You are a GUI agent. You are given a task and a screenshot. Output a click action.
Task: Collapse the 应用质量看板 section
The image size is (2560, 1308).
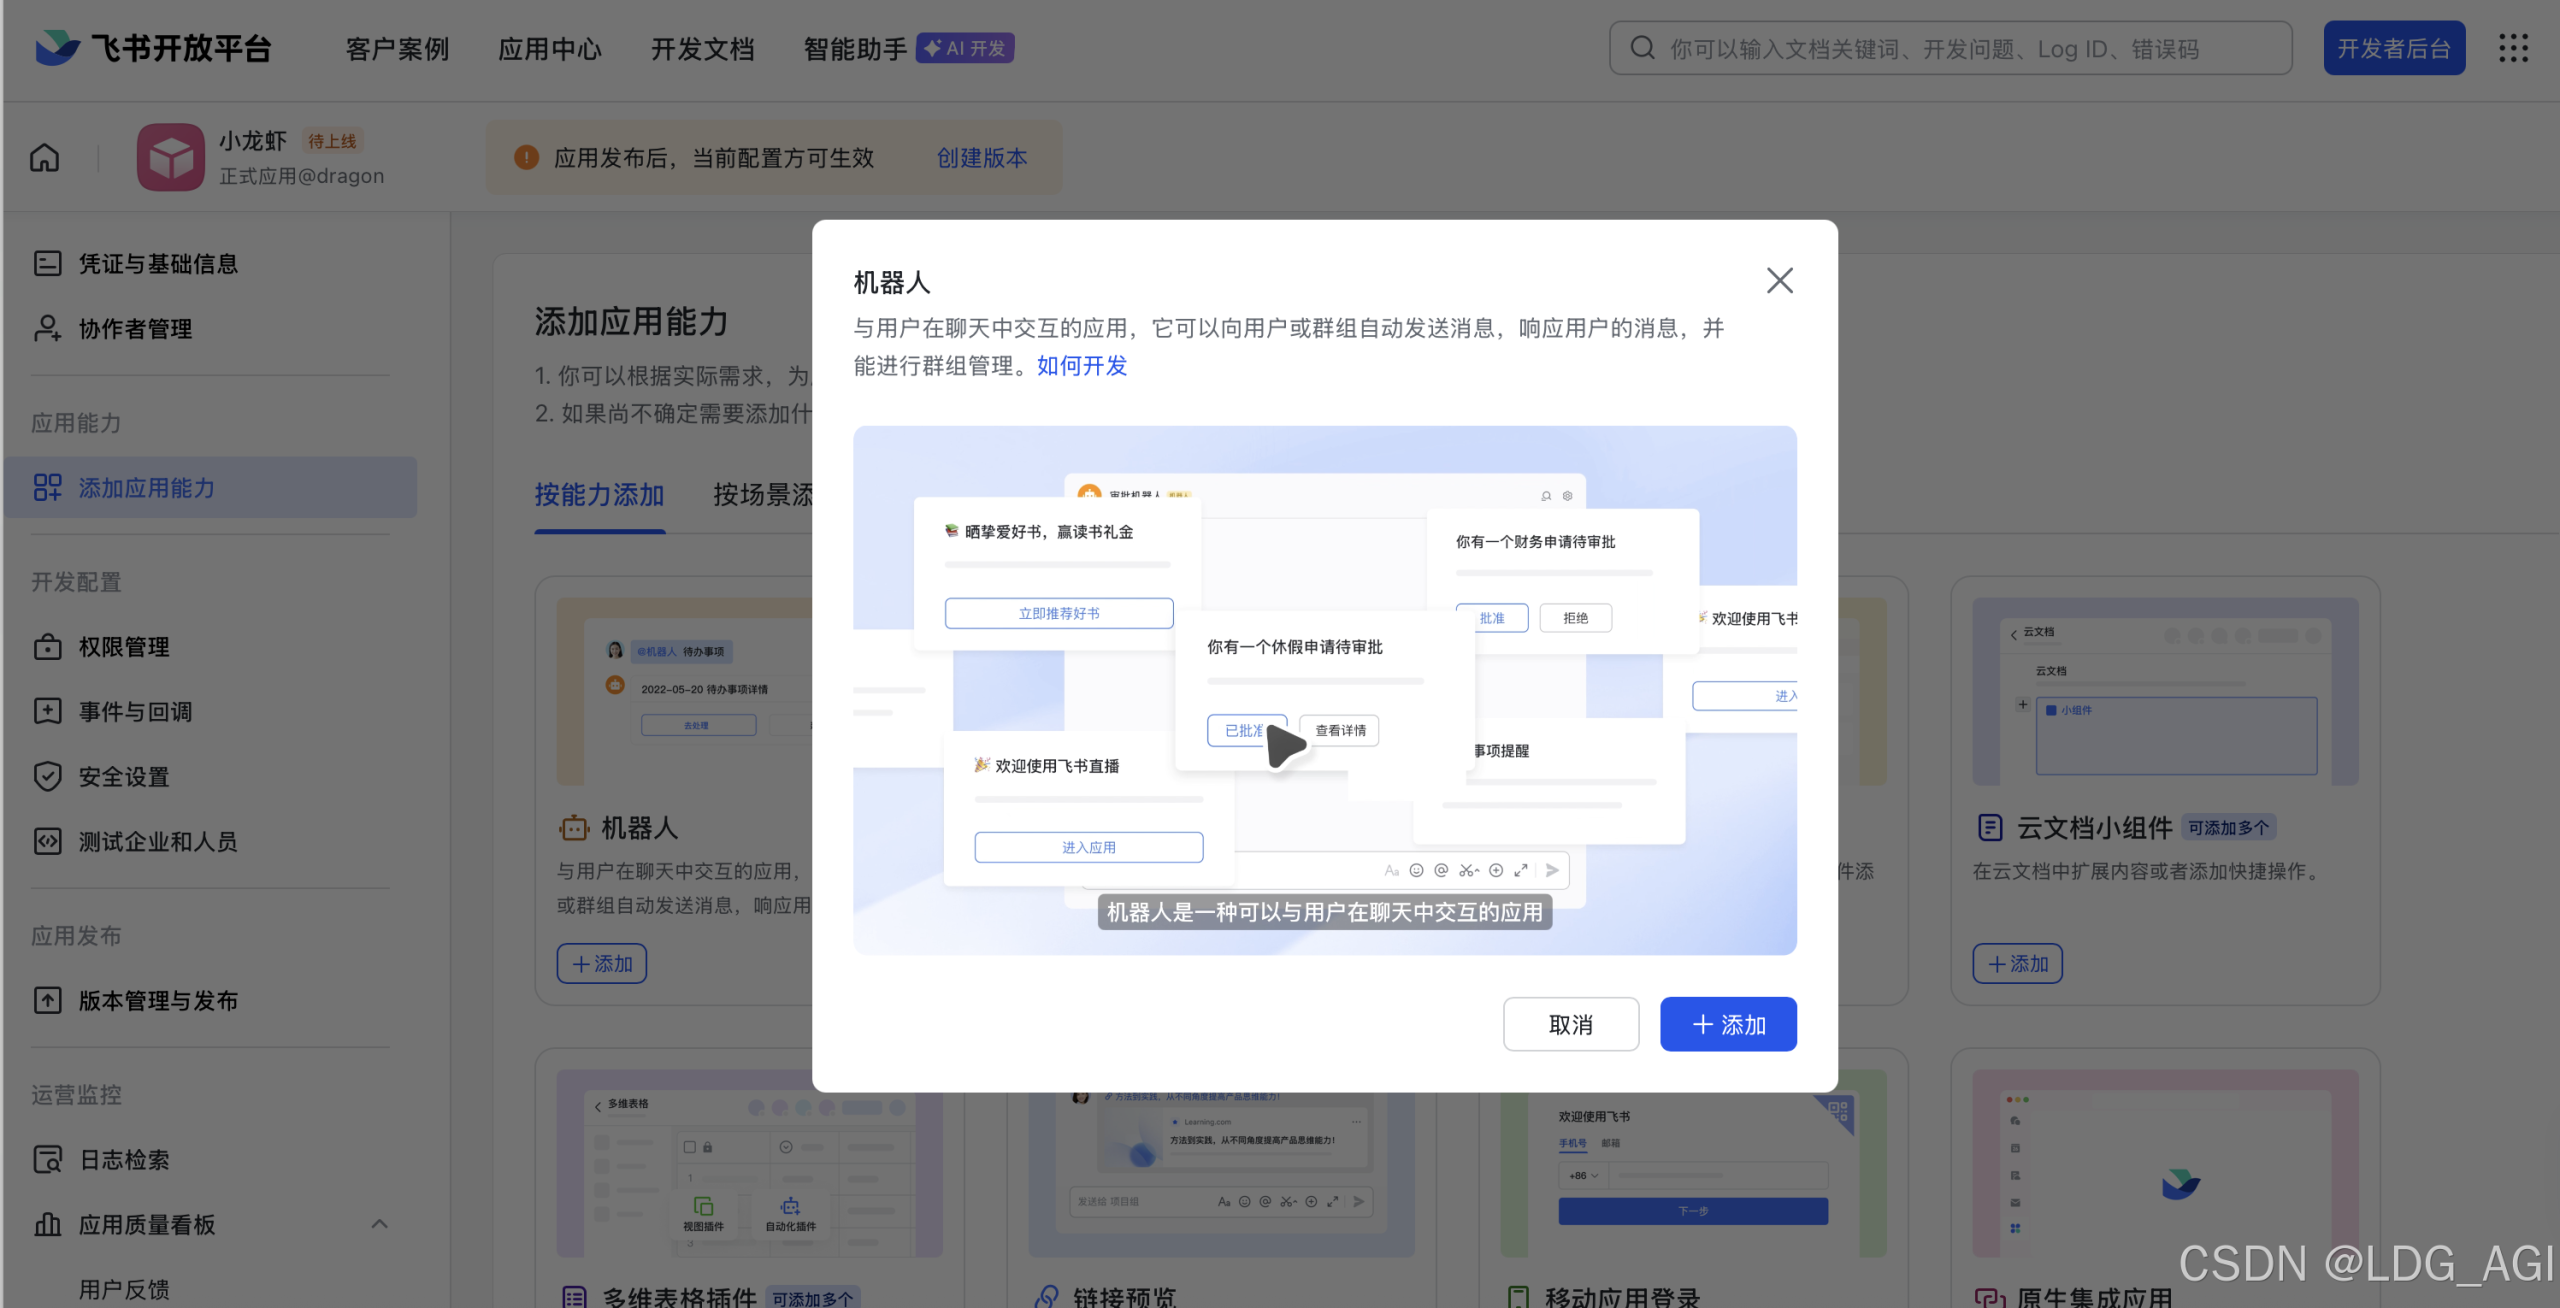click(x=379, y=1224)
